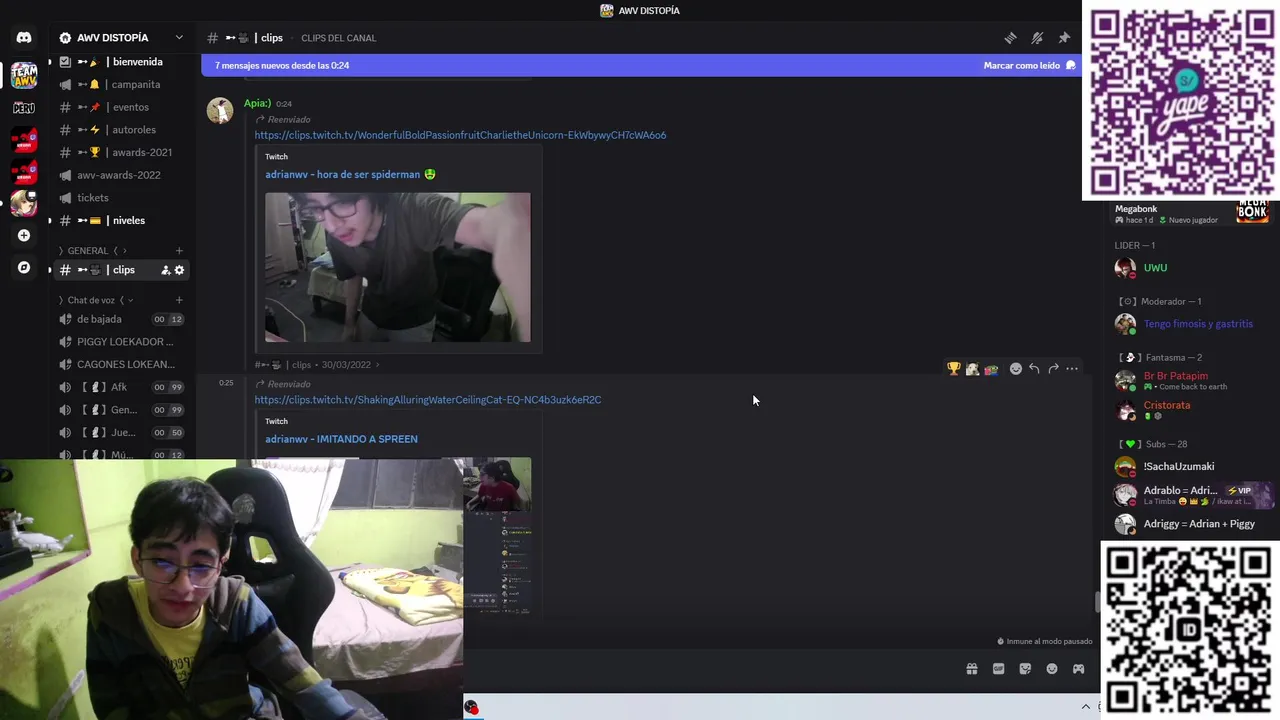Open 'adrianwv - IMITANDO A SPREEN' title
Screen dimensions: 1280x720
click(341, 439)
